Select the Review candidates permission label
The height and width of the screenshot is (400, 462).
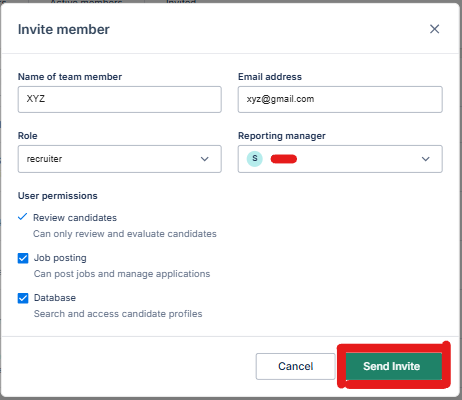[75, 218]
